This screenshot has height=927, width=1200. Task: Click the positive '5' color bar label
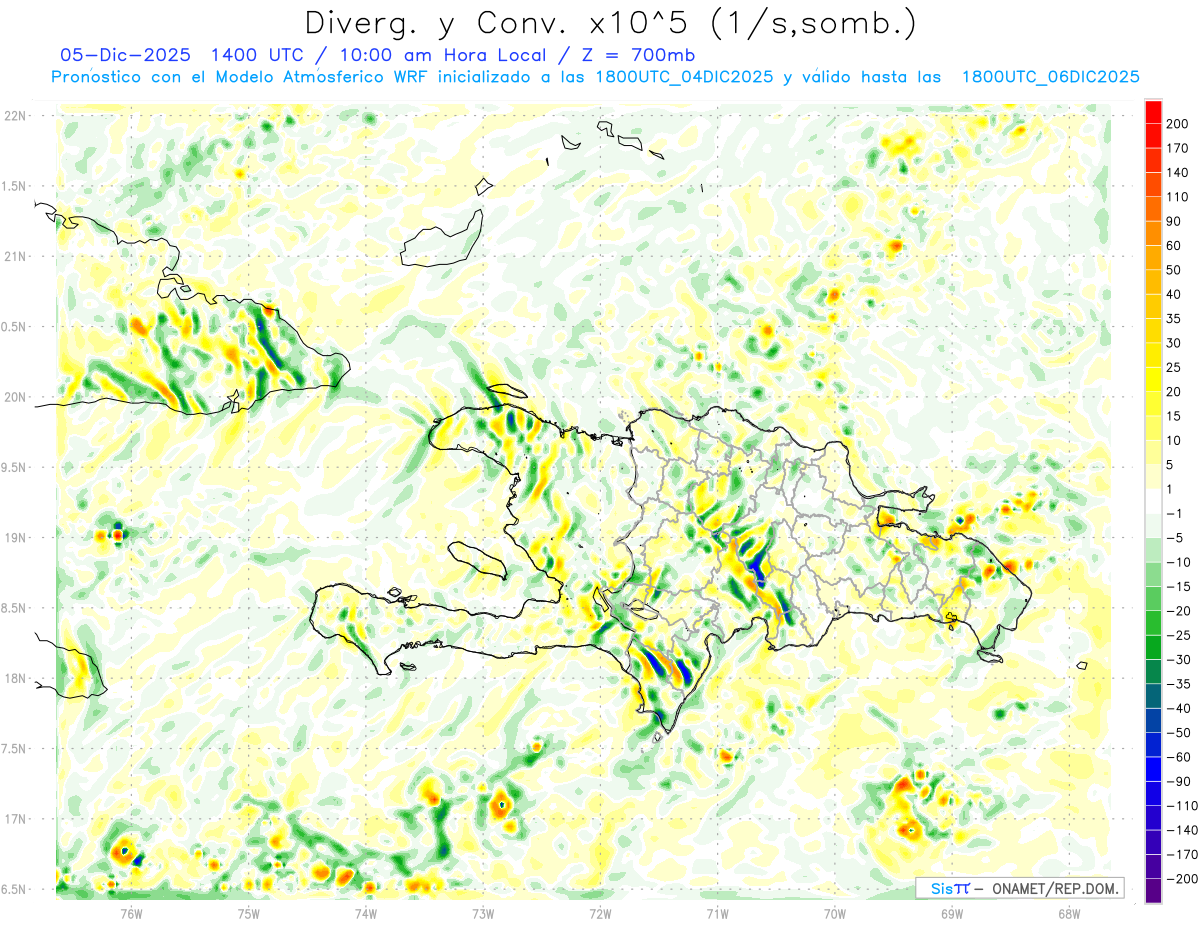click(1172, 465)
